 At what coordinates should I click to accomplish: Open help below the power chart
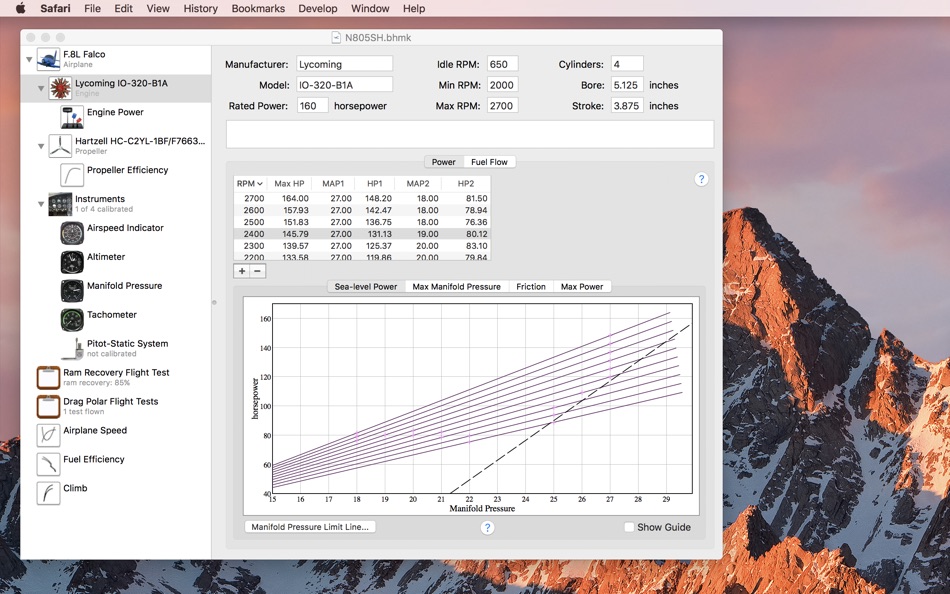pos(487,528)
